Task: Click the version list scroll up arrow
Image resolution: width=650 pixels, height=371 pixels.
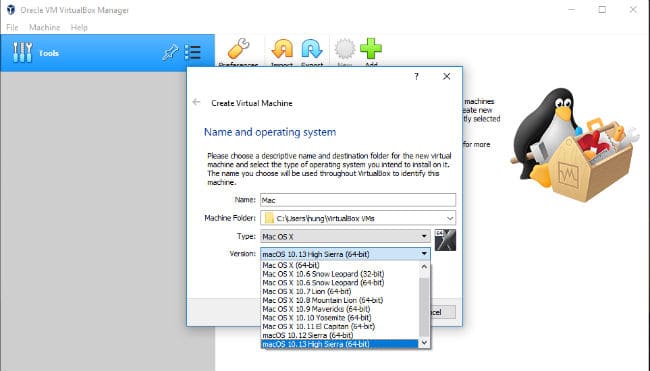Action: pyautogui.click(x=424, y=267)
